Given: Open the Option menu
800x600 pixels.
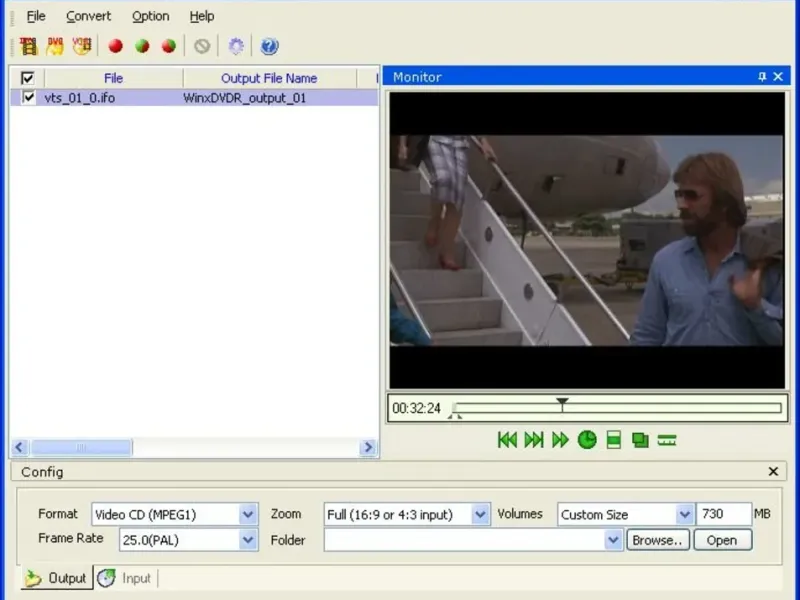Looking at the screenshot, I should coord(151,16).
